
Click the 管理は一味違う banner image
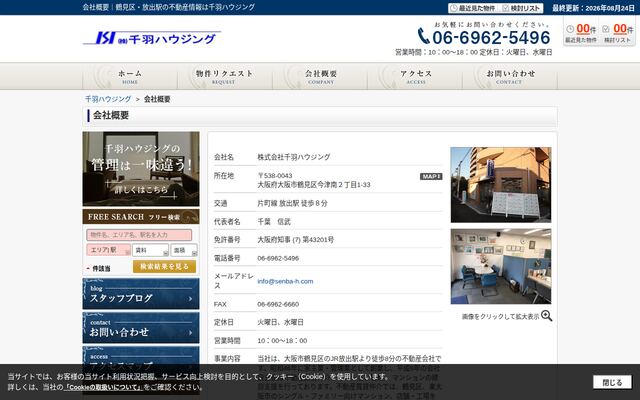coord(141,169)
